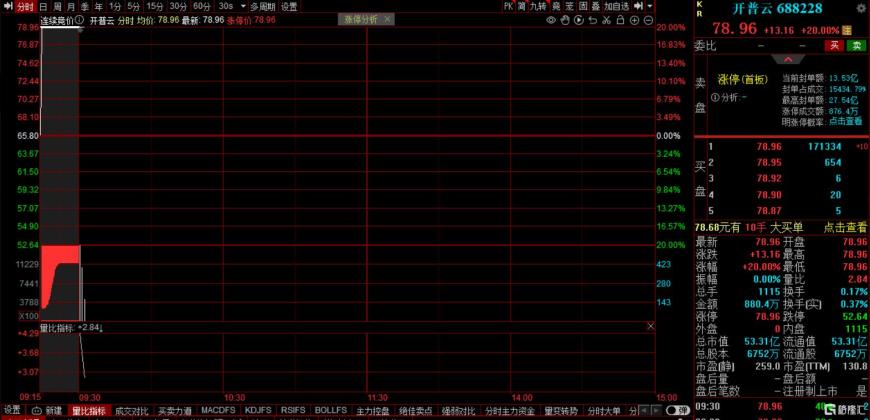Click the 点击查看 link beside 大买单
This screenshot has width=870, height=420.
tap(843, 228)
